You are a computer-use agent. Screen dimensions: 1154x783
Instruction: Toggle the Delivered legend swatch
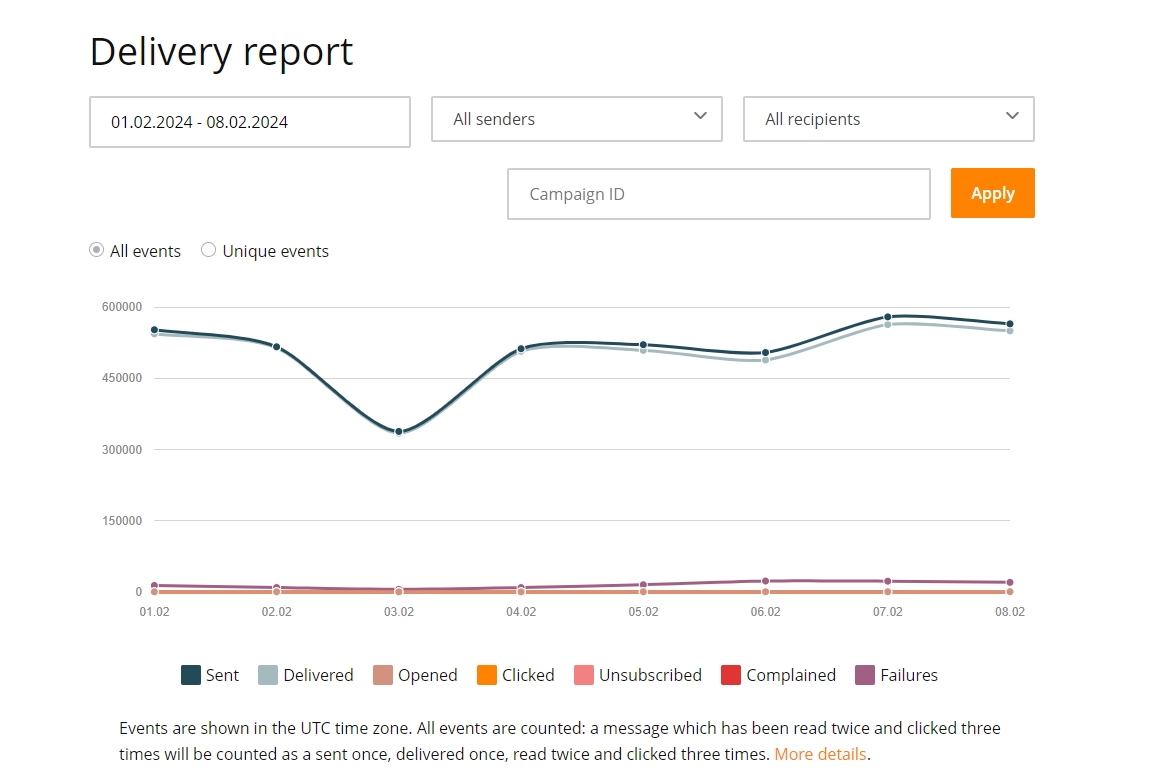click(268, 675)
